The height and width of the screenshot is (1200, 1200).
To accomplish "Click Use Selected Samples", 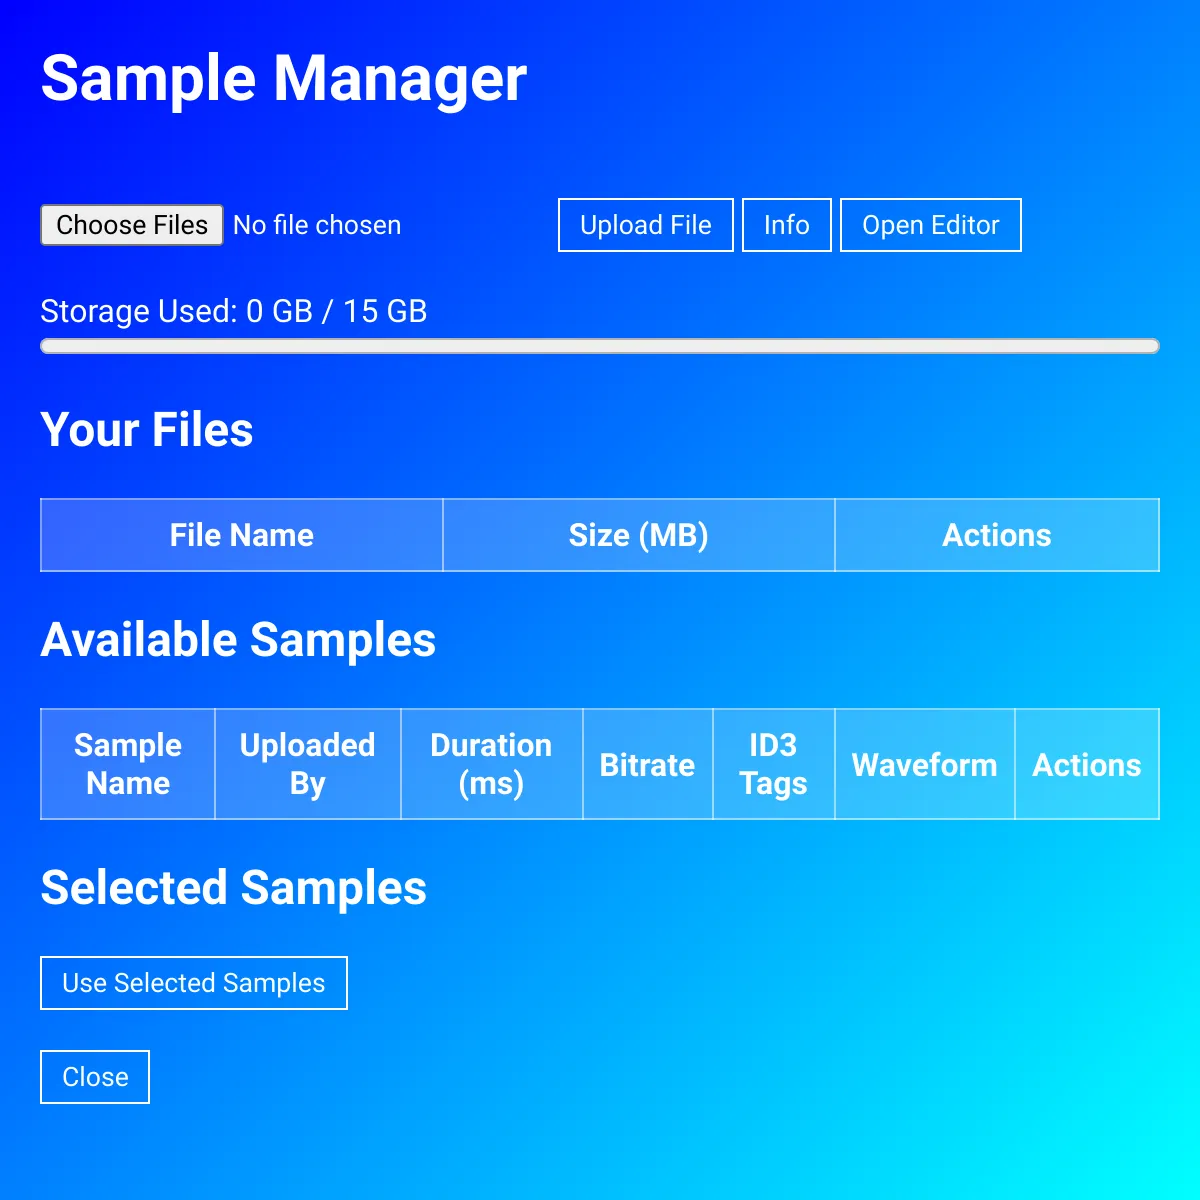I will [x=193, y=983].
